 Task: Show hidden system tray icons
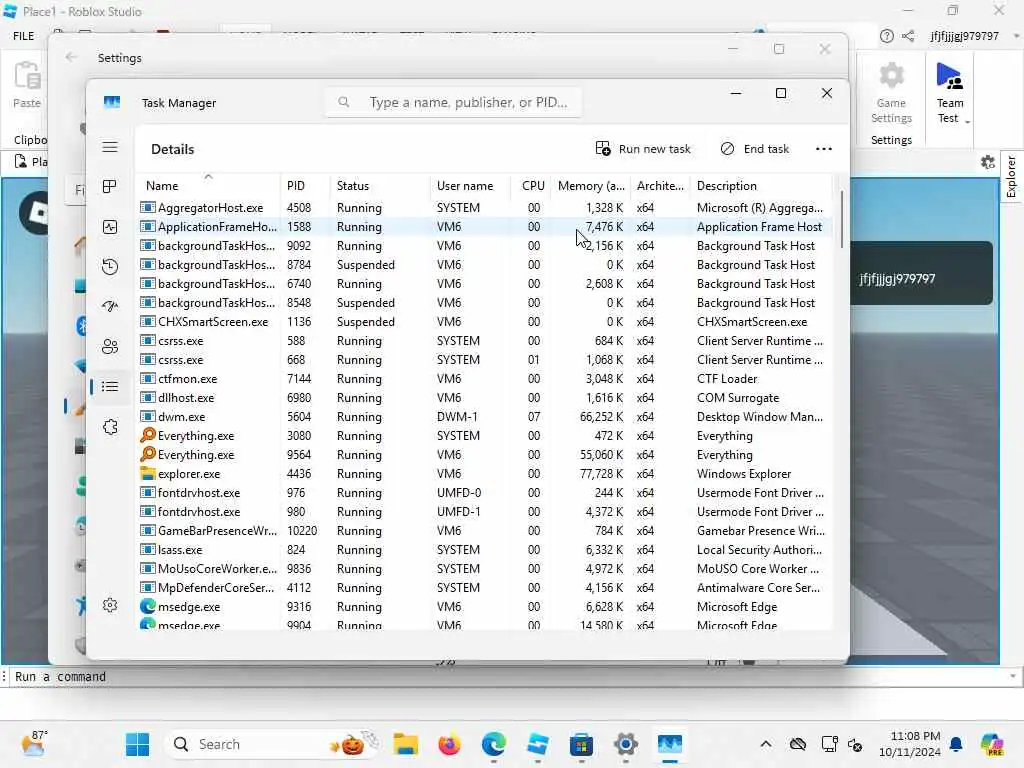766,744
